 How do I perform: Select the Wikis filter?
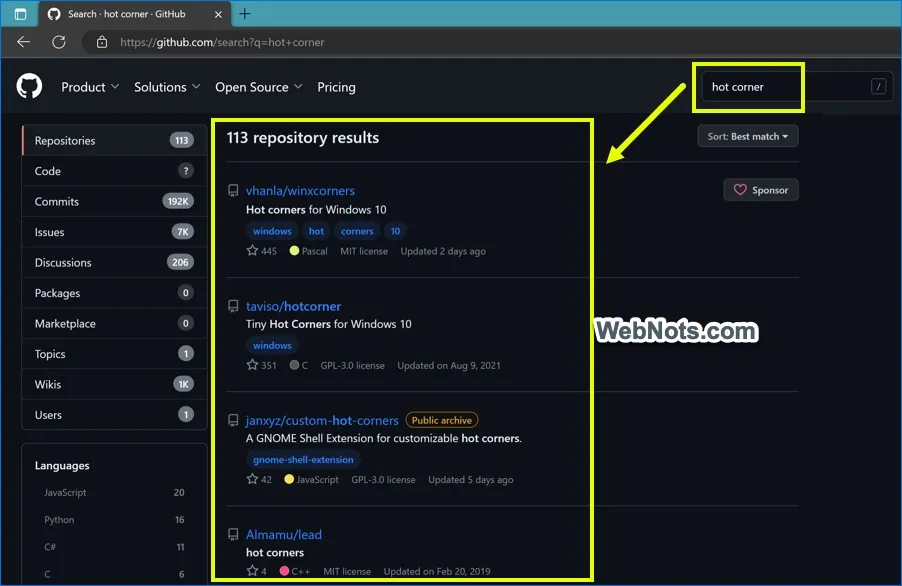[114, 384]
